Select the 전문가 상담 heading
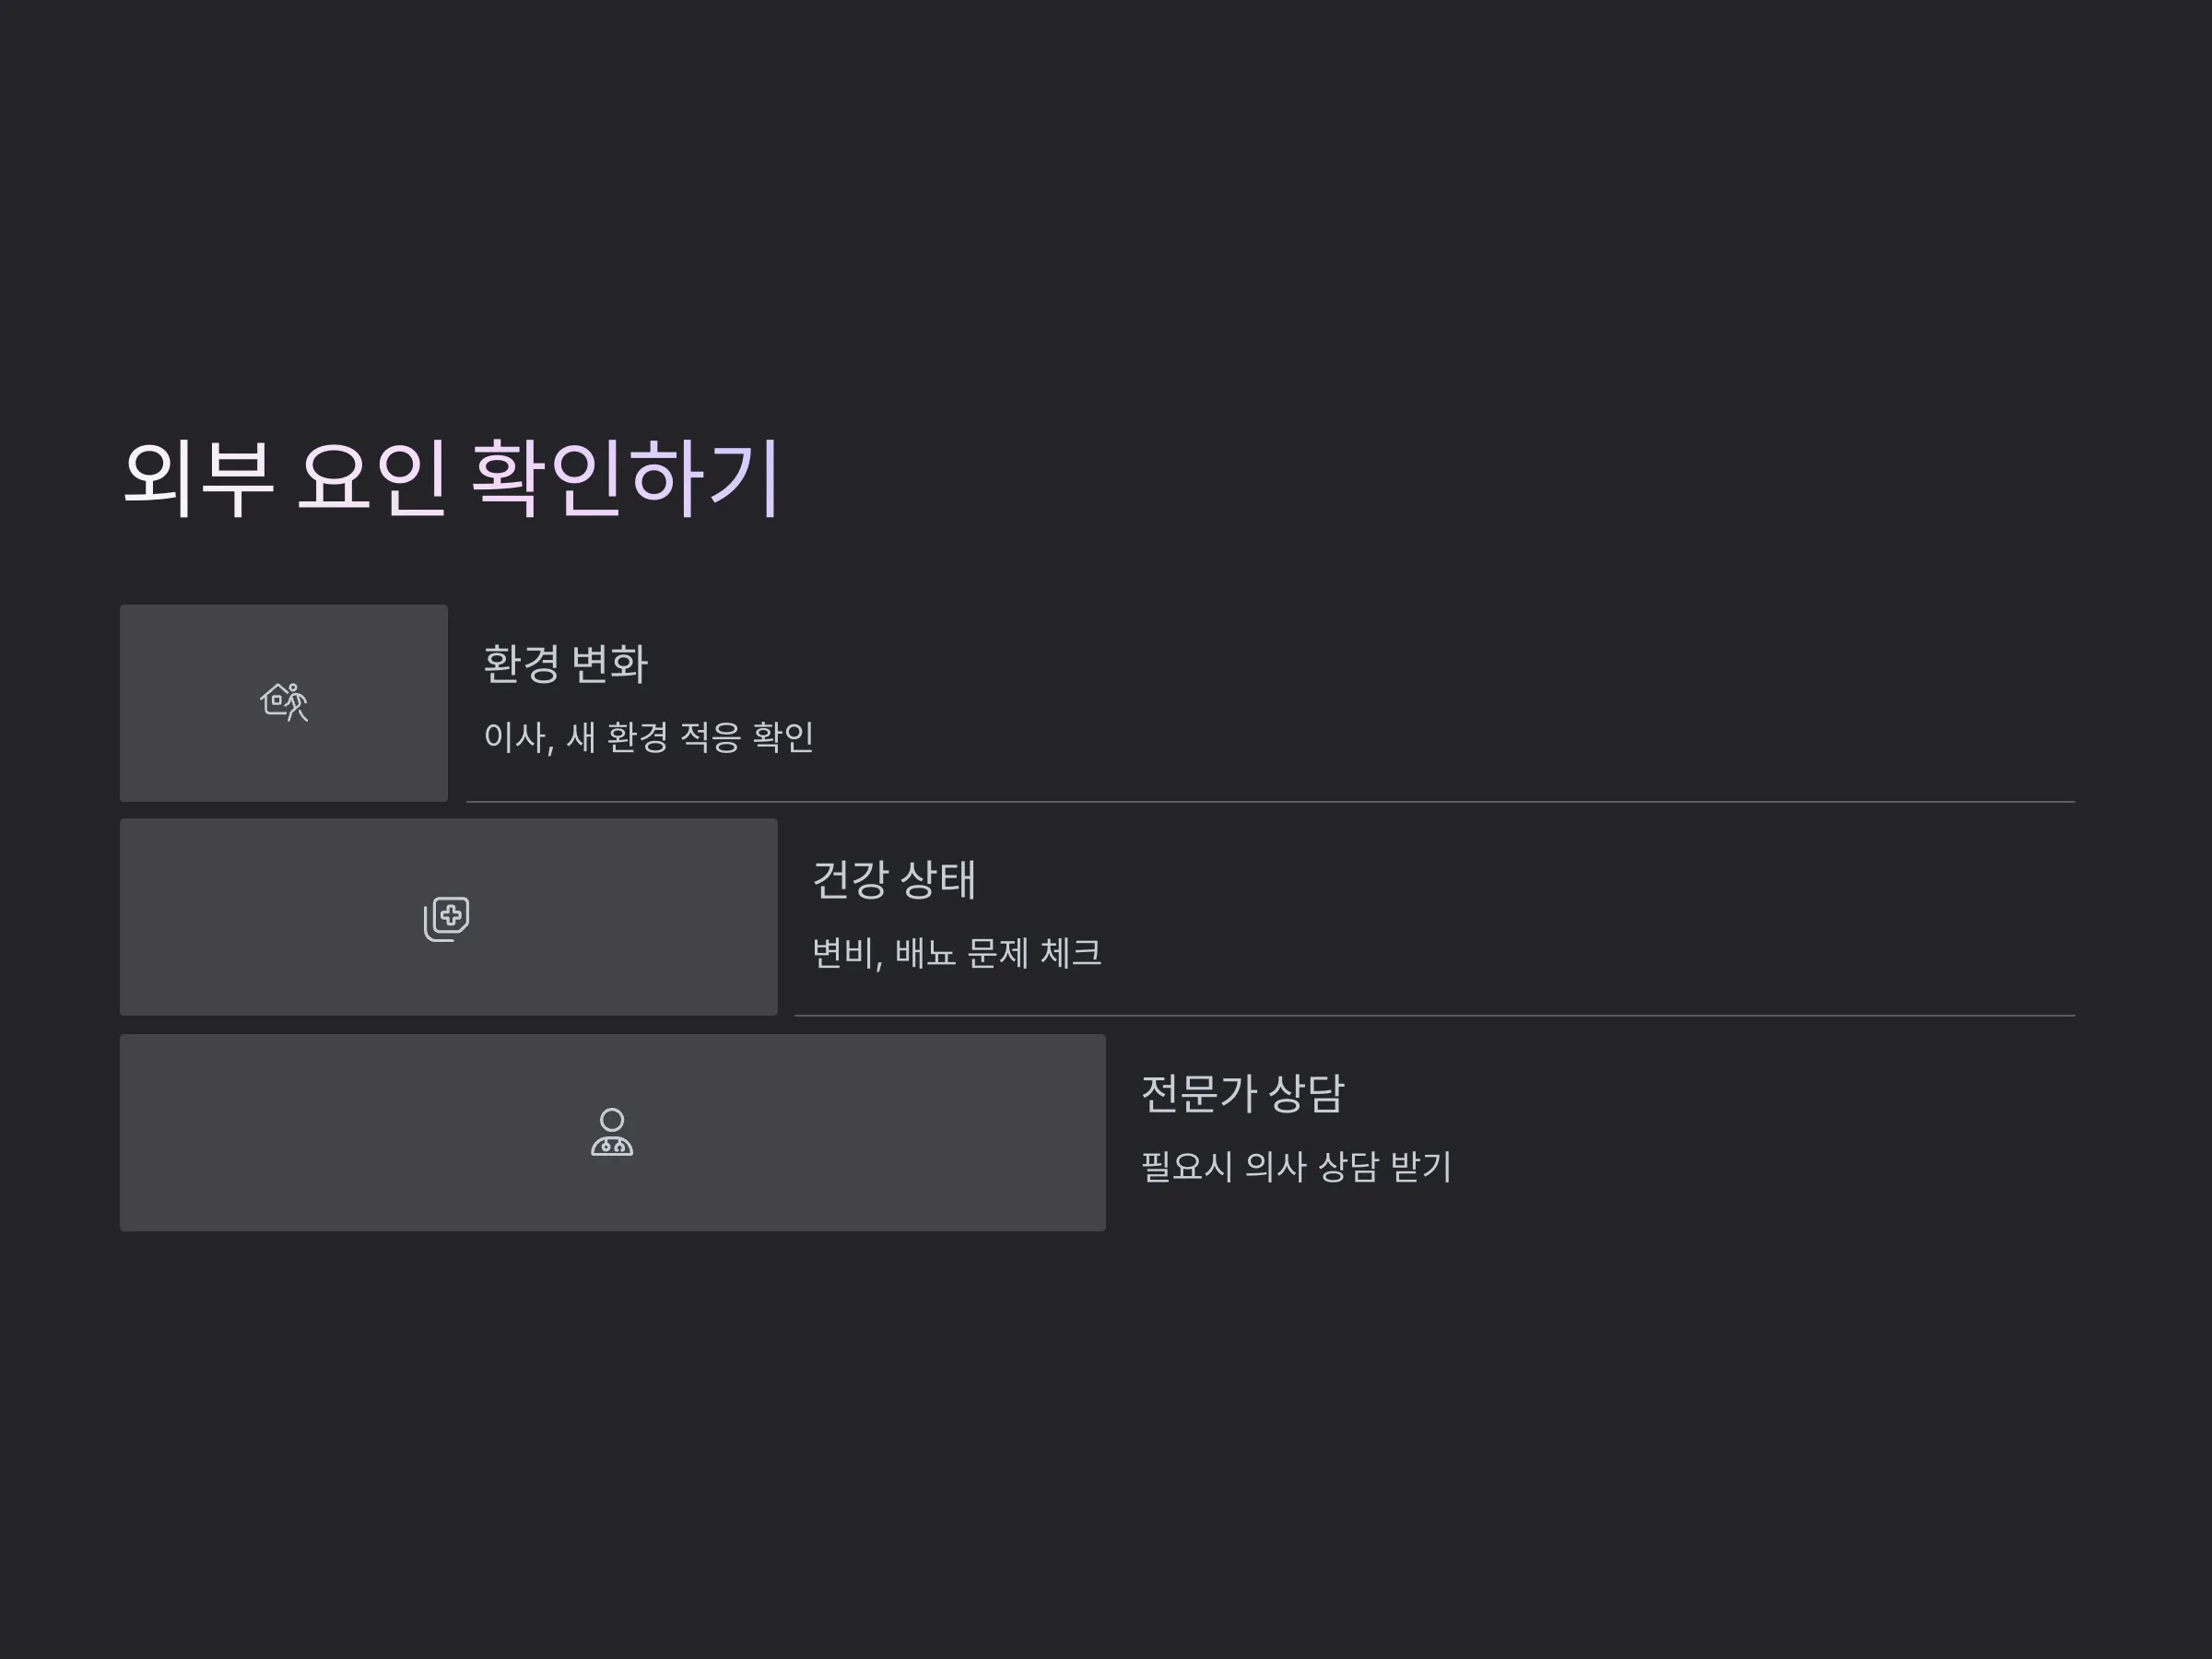 [x=1242, y=1093]
